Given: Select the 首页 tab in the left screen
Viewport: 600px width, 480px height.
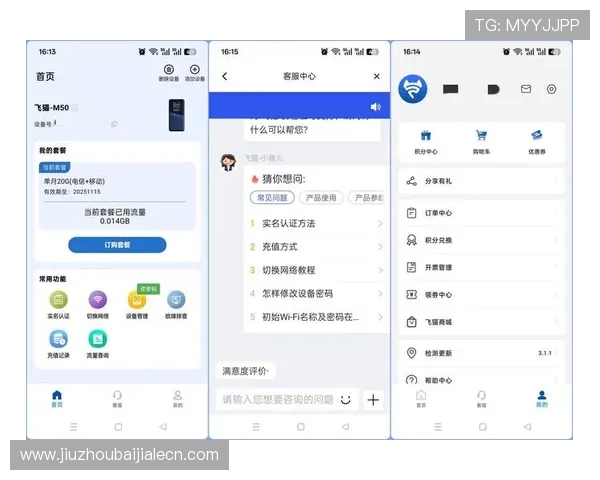Looking at the screenshot, I should [x=57, y=399].
